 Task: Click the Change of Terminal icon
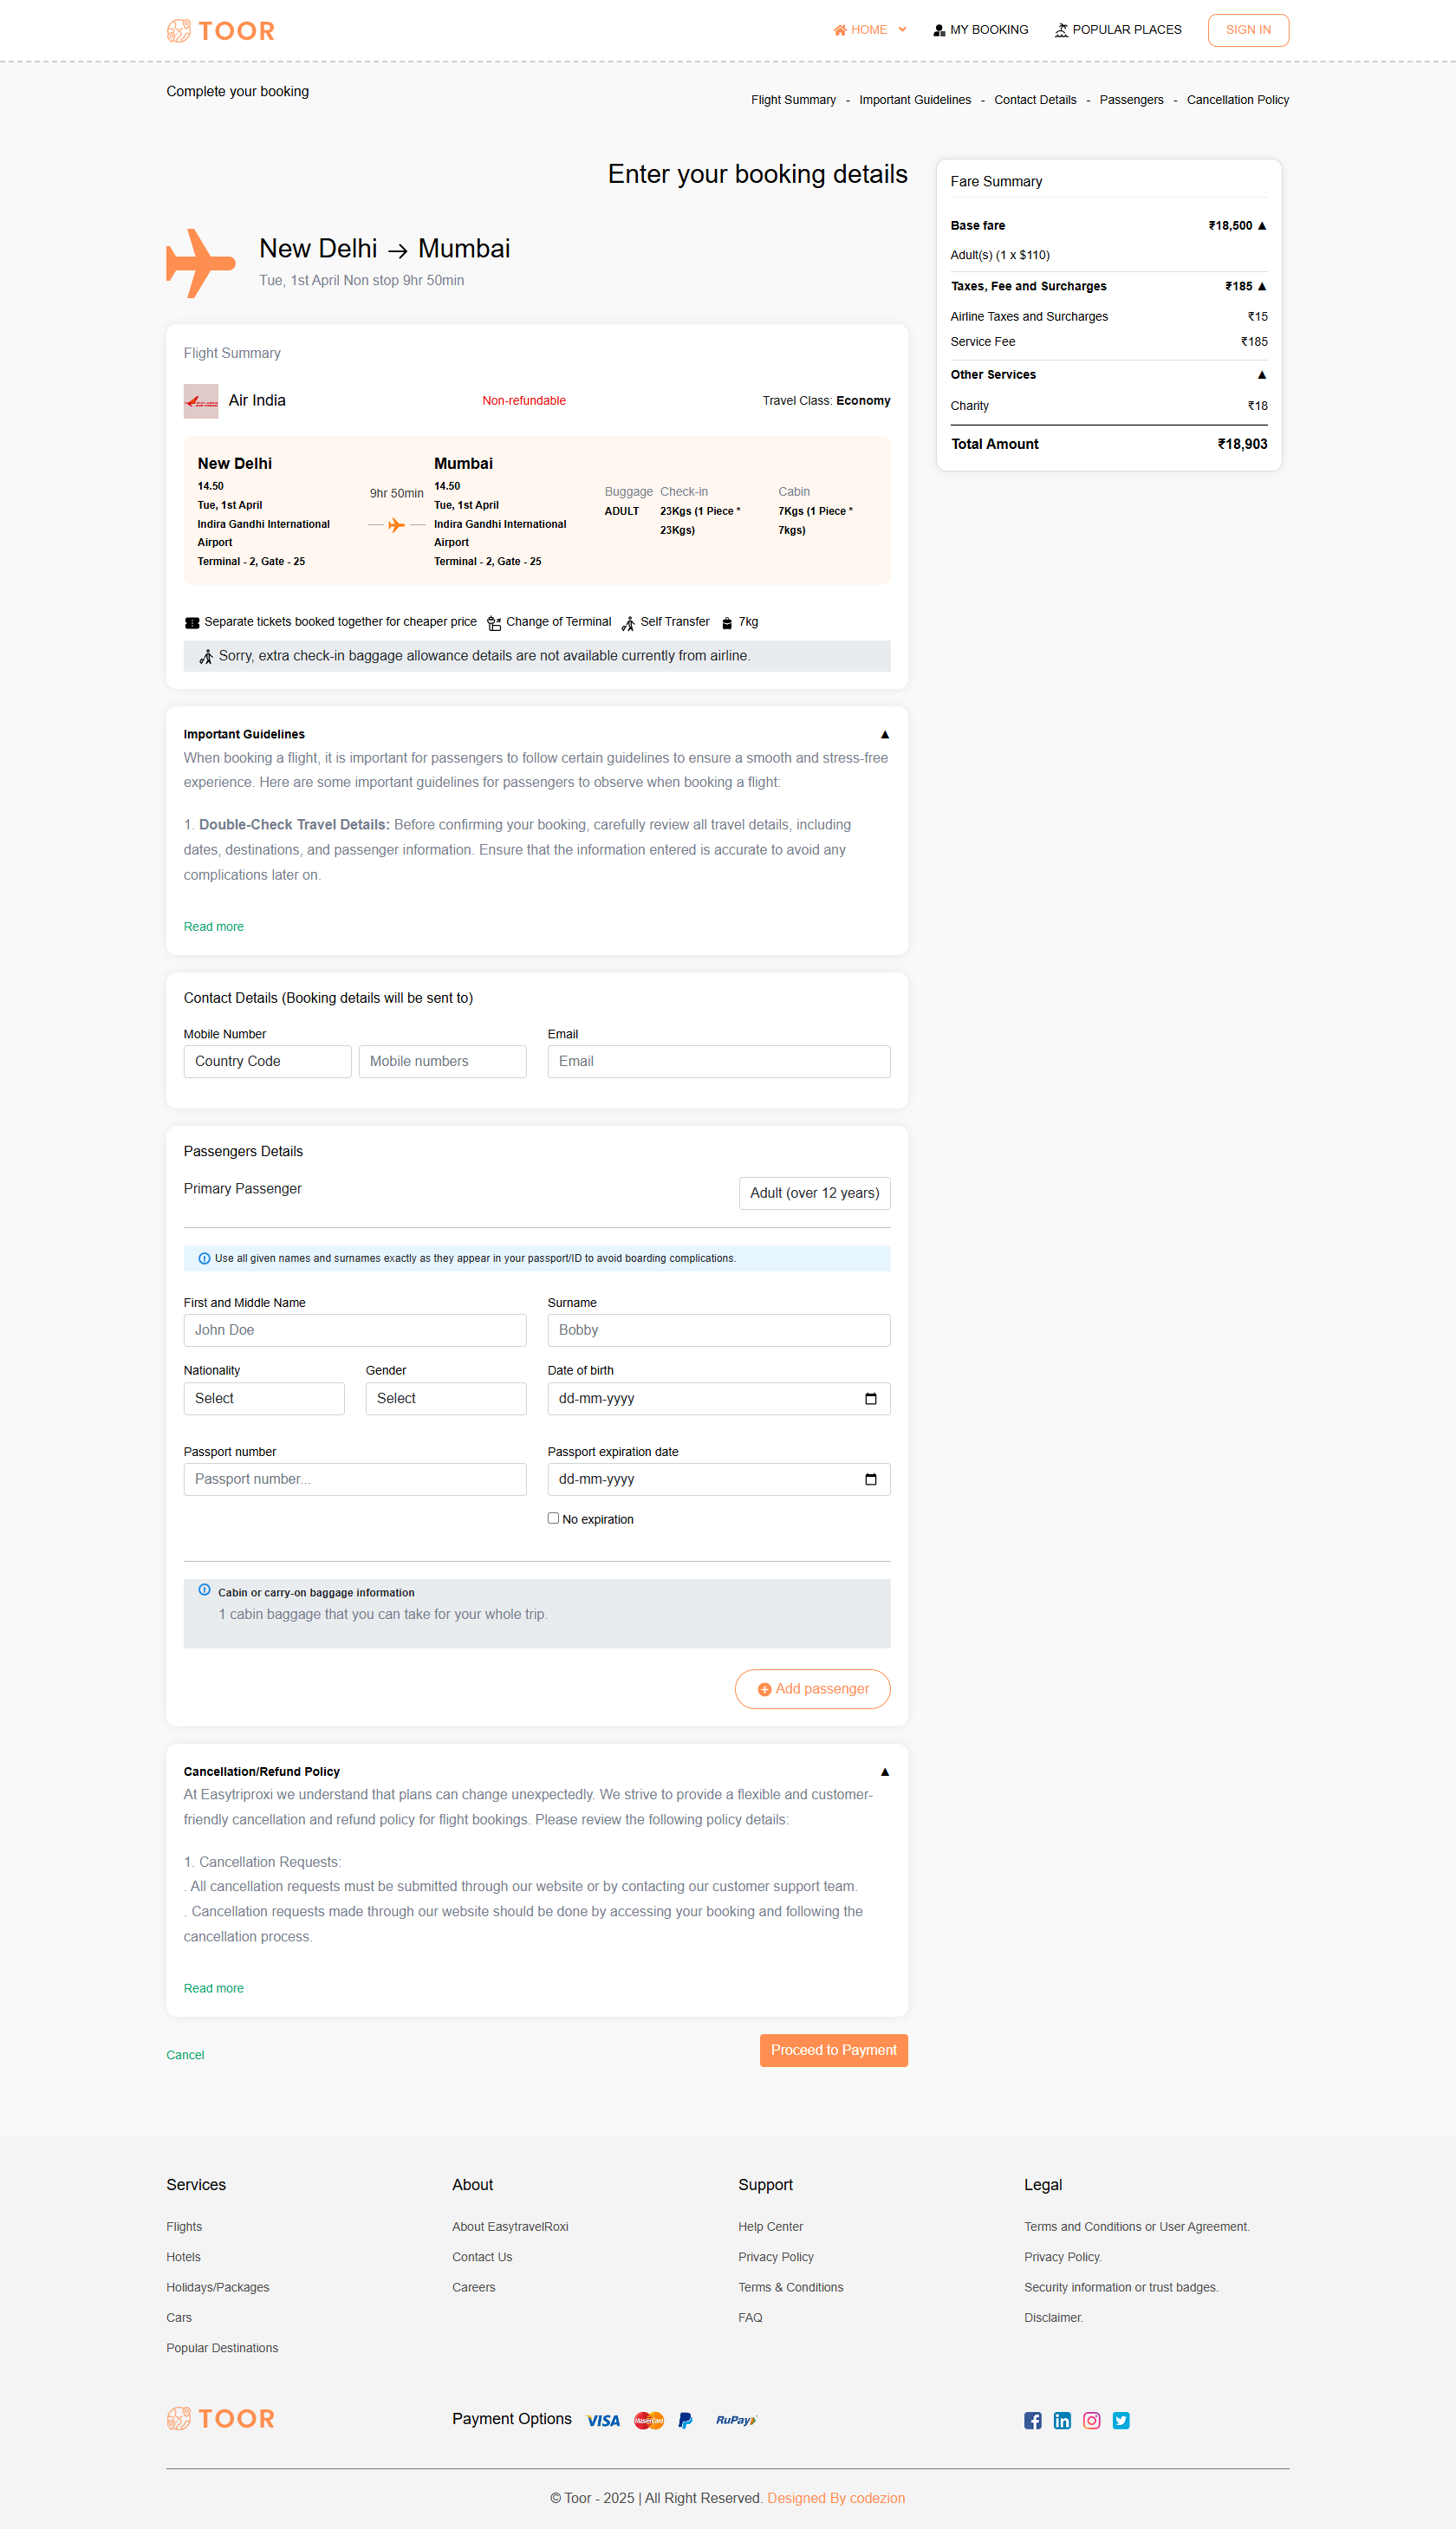pos(494,623)
